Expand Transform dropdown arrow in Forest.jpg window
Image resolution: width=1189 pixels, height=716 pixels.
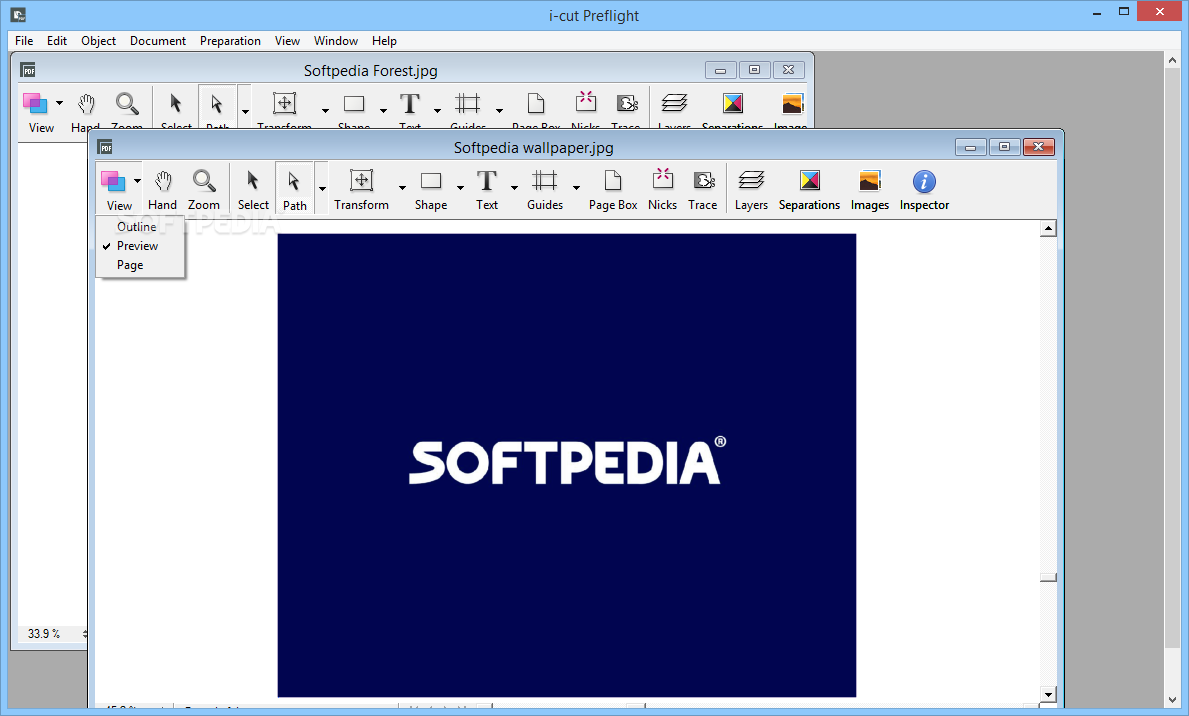click(325, 111)
